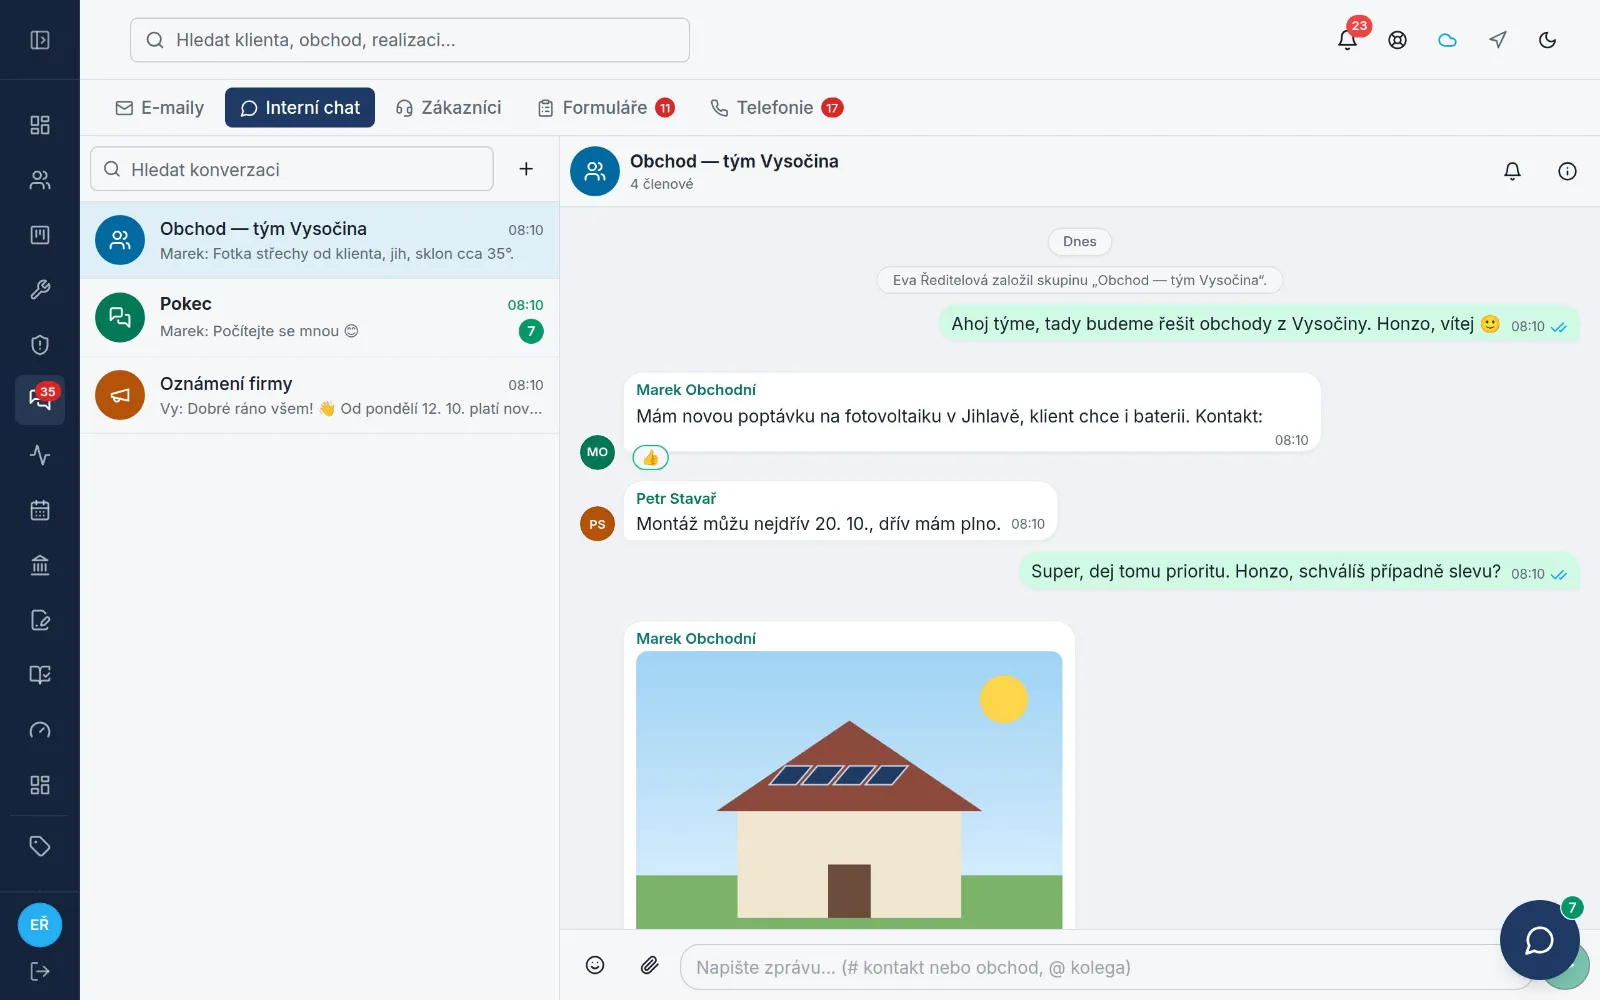Screen dimensions: 1600x1000
Task: Click the global search field Hledat klienta
Action: coord(410,40)
